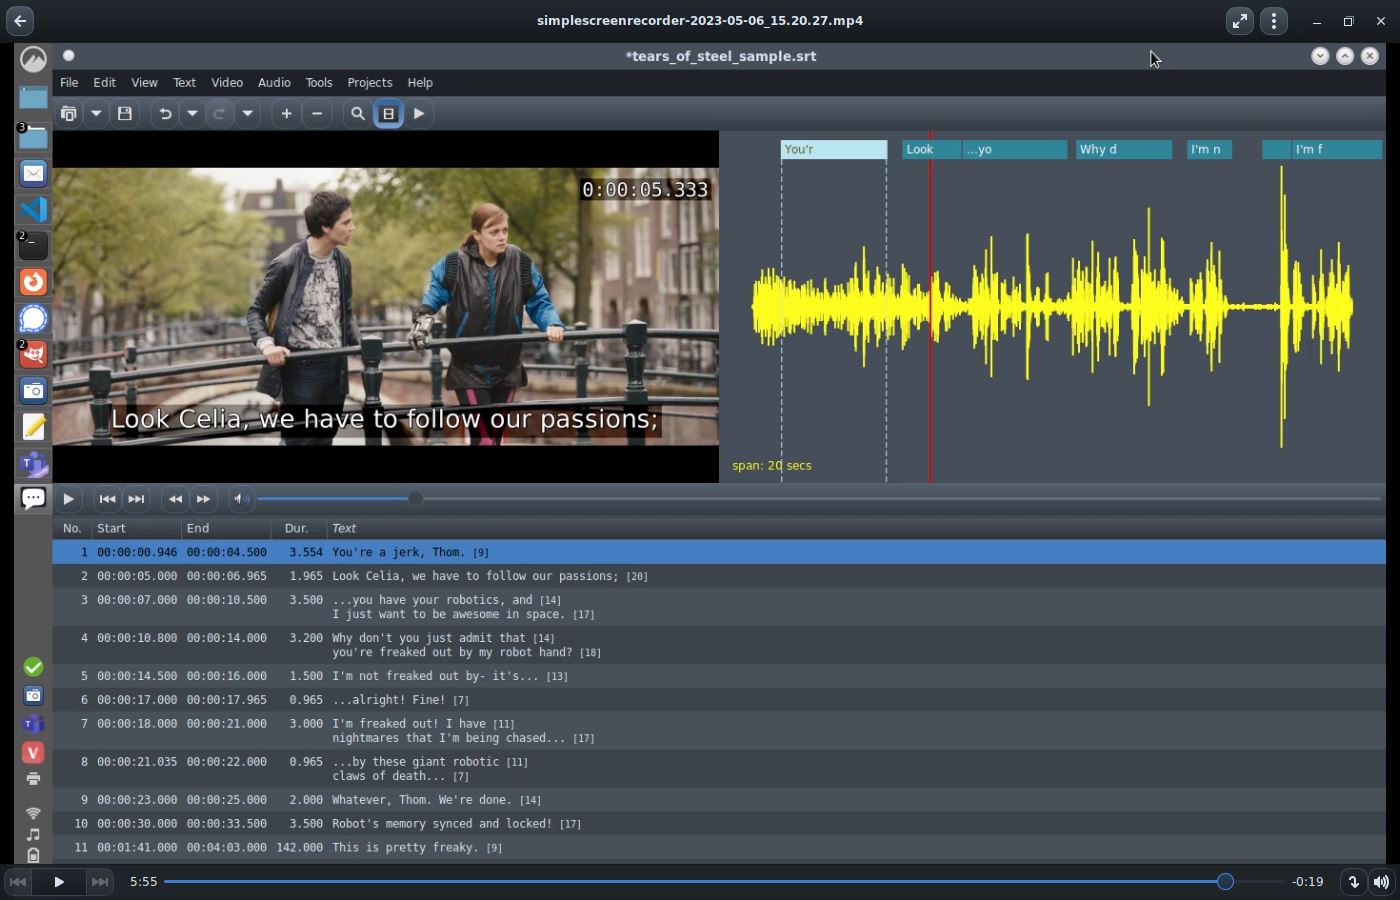Open the Text menu

[x=185, y=83]
